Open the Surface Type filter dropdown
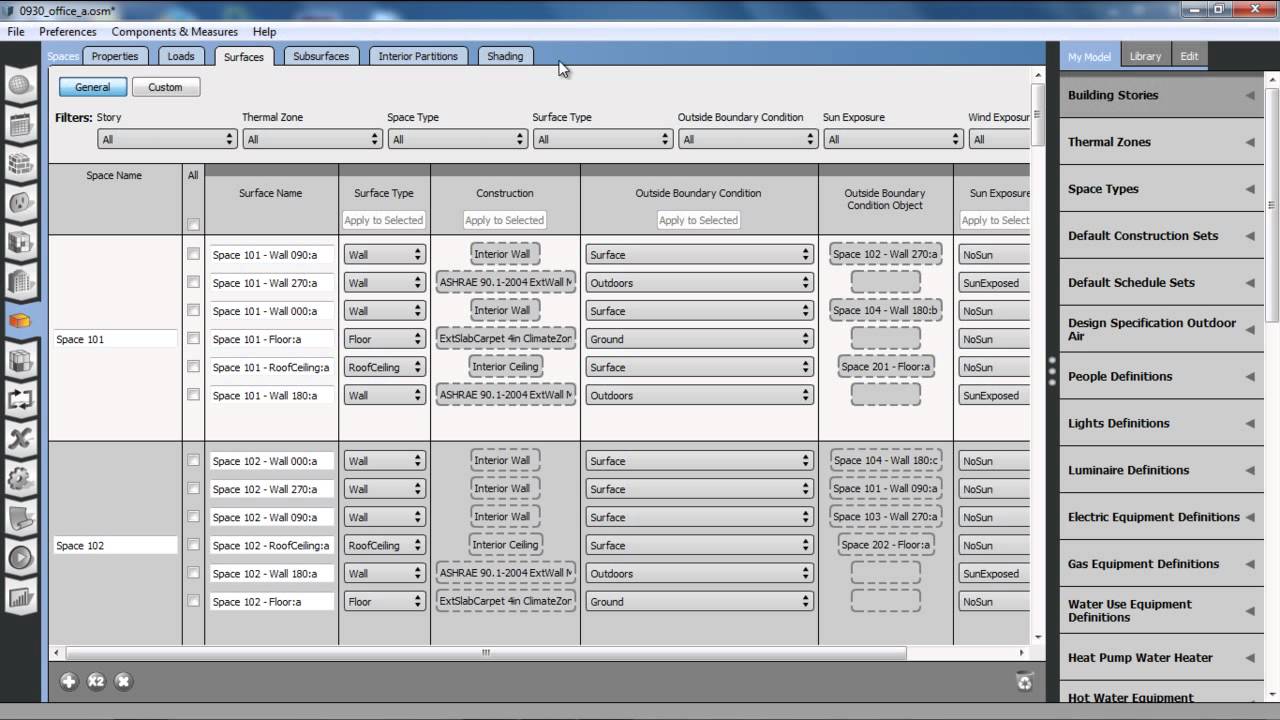 click(x=602, y=139)
